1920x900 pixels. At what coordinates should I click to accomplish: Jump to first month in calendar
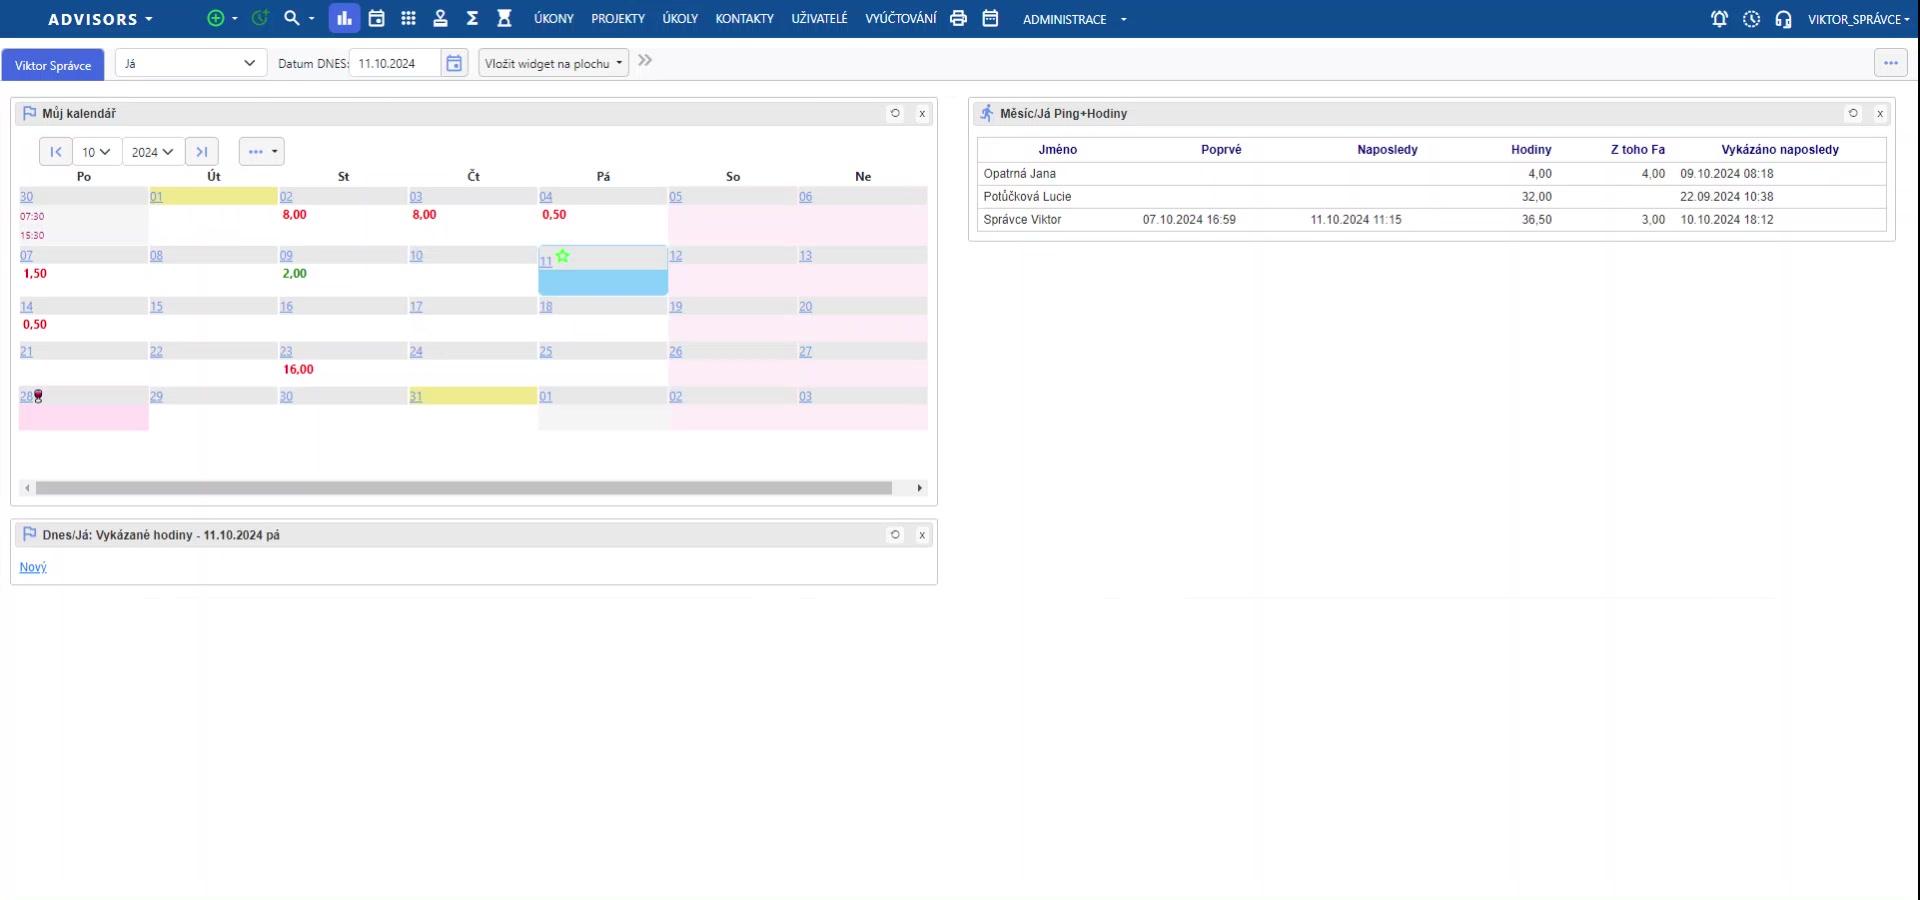point(56,152)
